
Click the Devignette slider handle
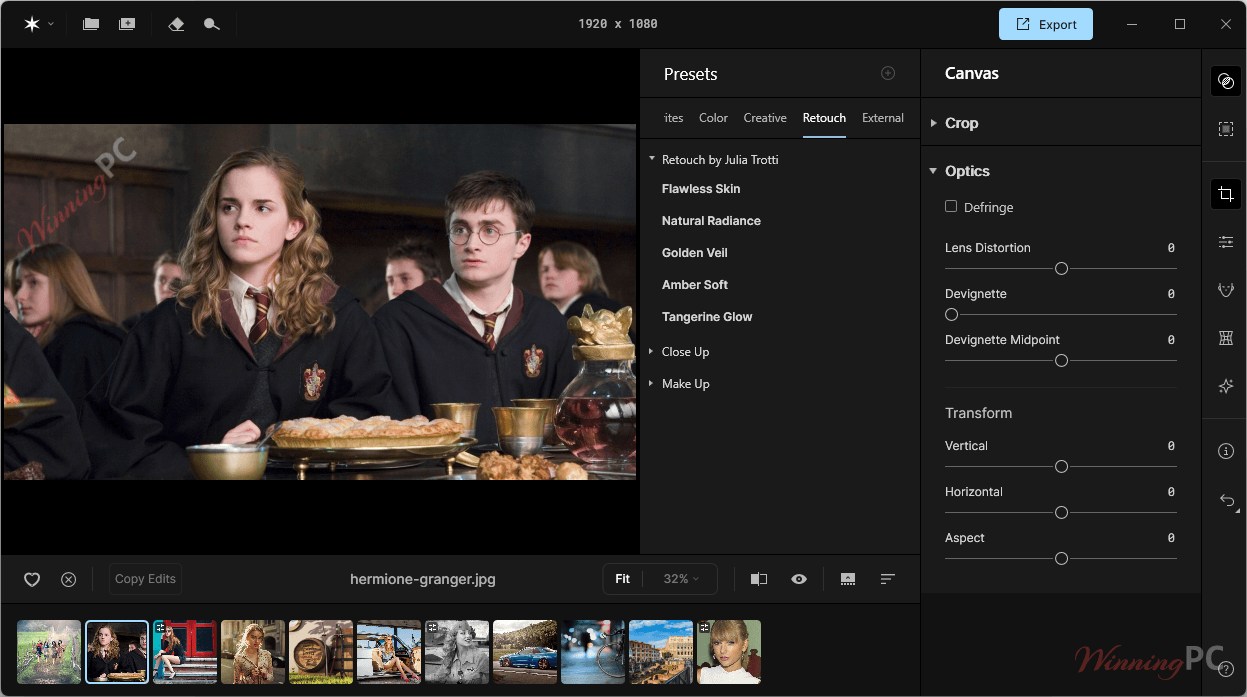pyautogui.click(x=951, y=315)
